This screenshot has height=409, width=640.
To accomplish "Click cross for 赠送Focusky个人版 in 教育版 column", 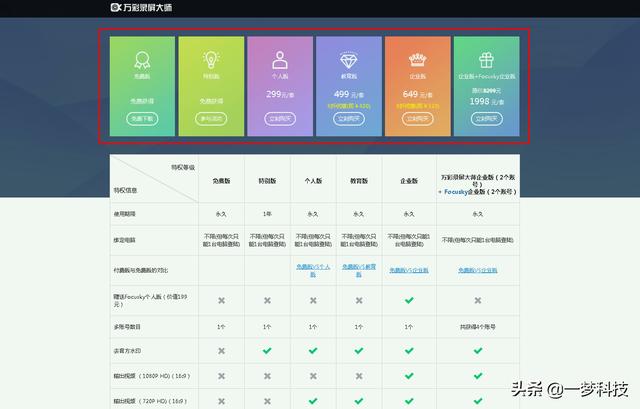I will pos(359,300).
